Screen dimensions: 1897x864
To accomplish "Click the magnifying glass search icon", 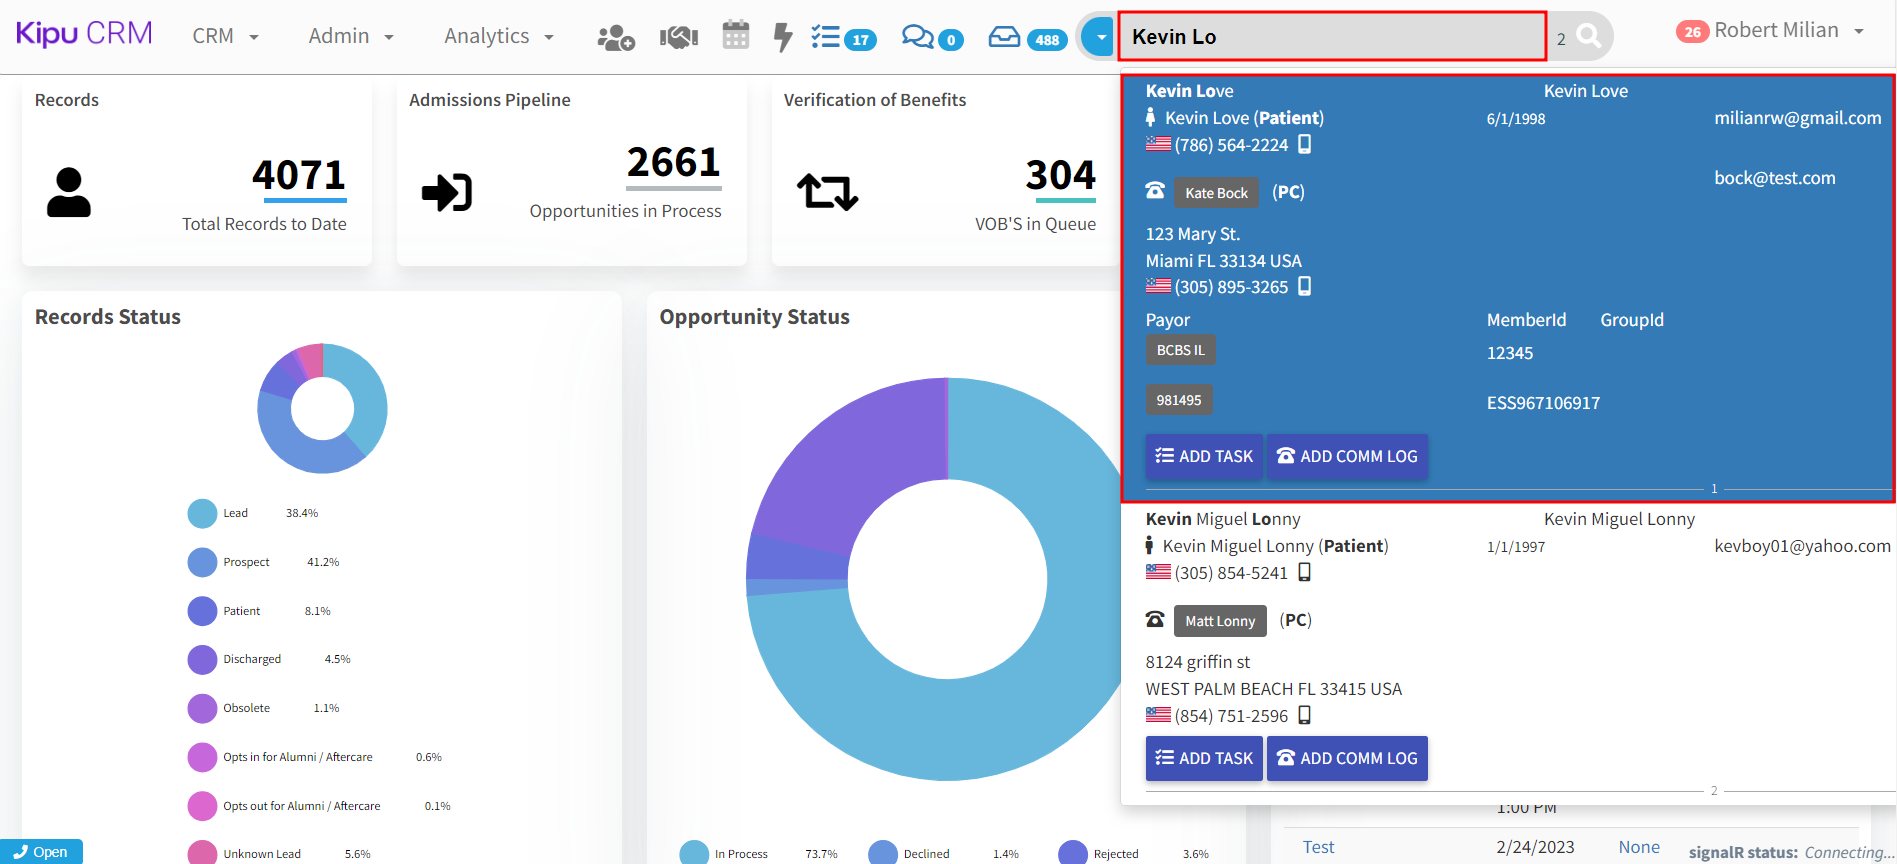I will (x=1588, y=37).
